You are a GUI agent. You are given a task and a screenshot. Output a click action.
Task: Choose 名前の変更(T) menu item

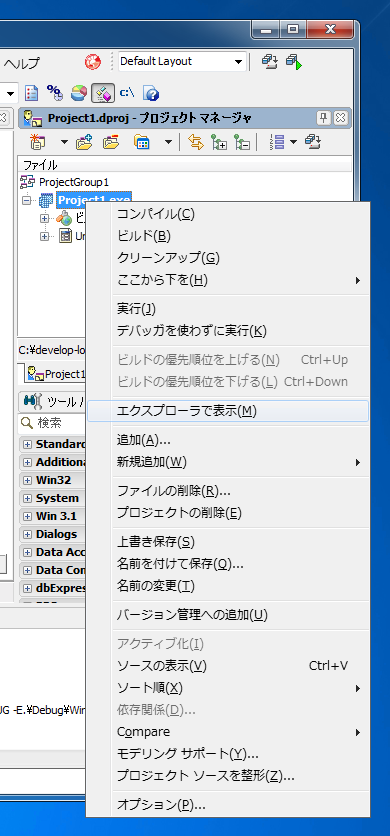point(228,586)
